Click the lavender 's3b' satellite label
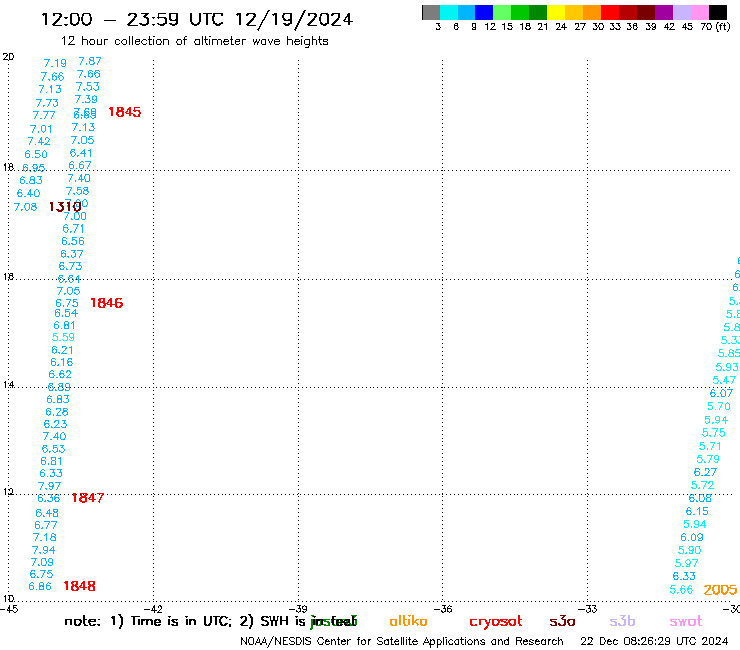Screen dimensions: 740x650 click(x=622, y=621)
